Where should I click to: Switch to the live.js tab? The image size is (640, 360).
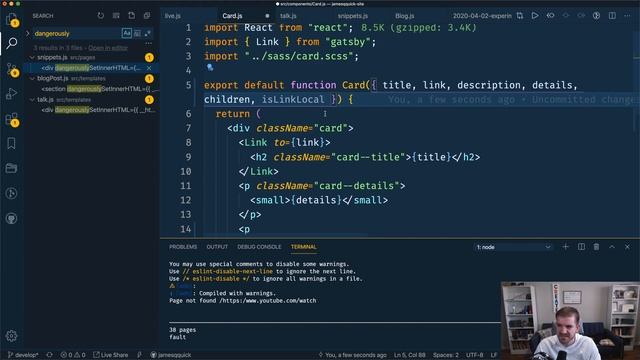pos(173,16)
